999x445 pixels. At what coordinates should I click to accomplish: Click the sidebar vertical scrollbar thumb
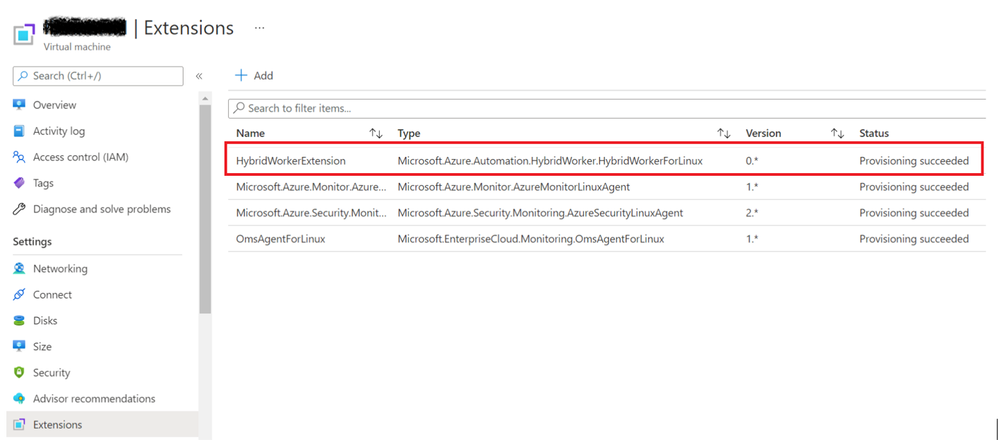(205, 209)
